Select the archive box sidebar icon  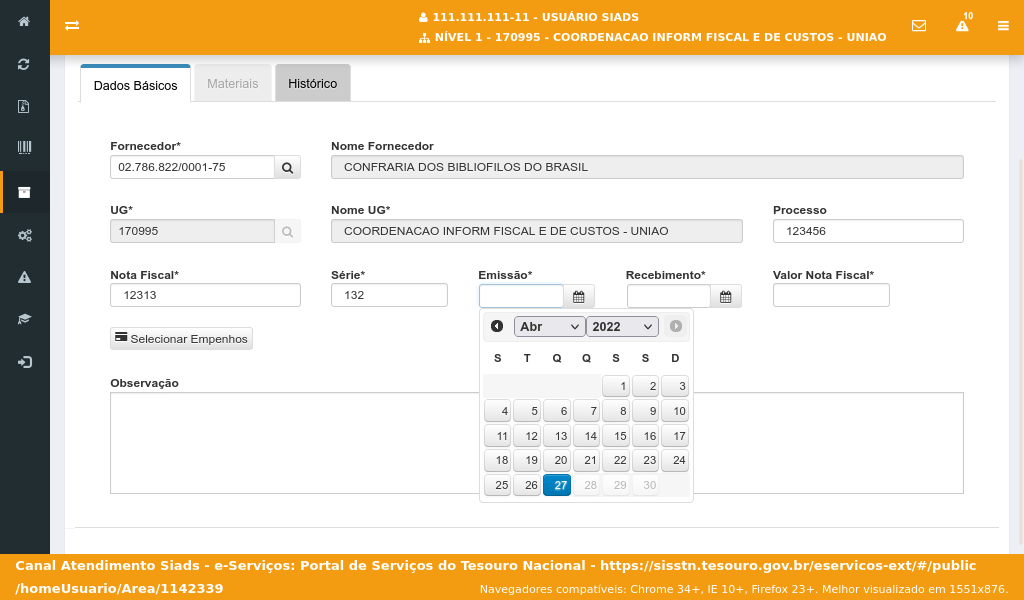[x=24, y=193]
